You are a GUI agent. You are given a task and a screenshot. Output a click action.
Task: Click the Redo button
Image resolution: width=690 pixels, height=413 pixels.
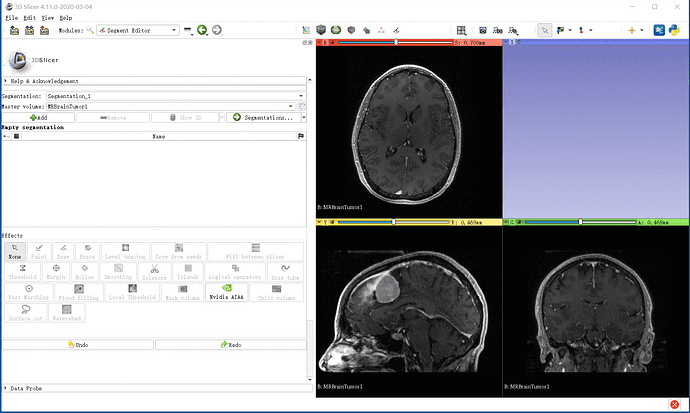pyautogui.click(x=231, y=345)
